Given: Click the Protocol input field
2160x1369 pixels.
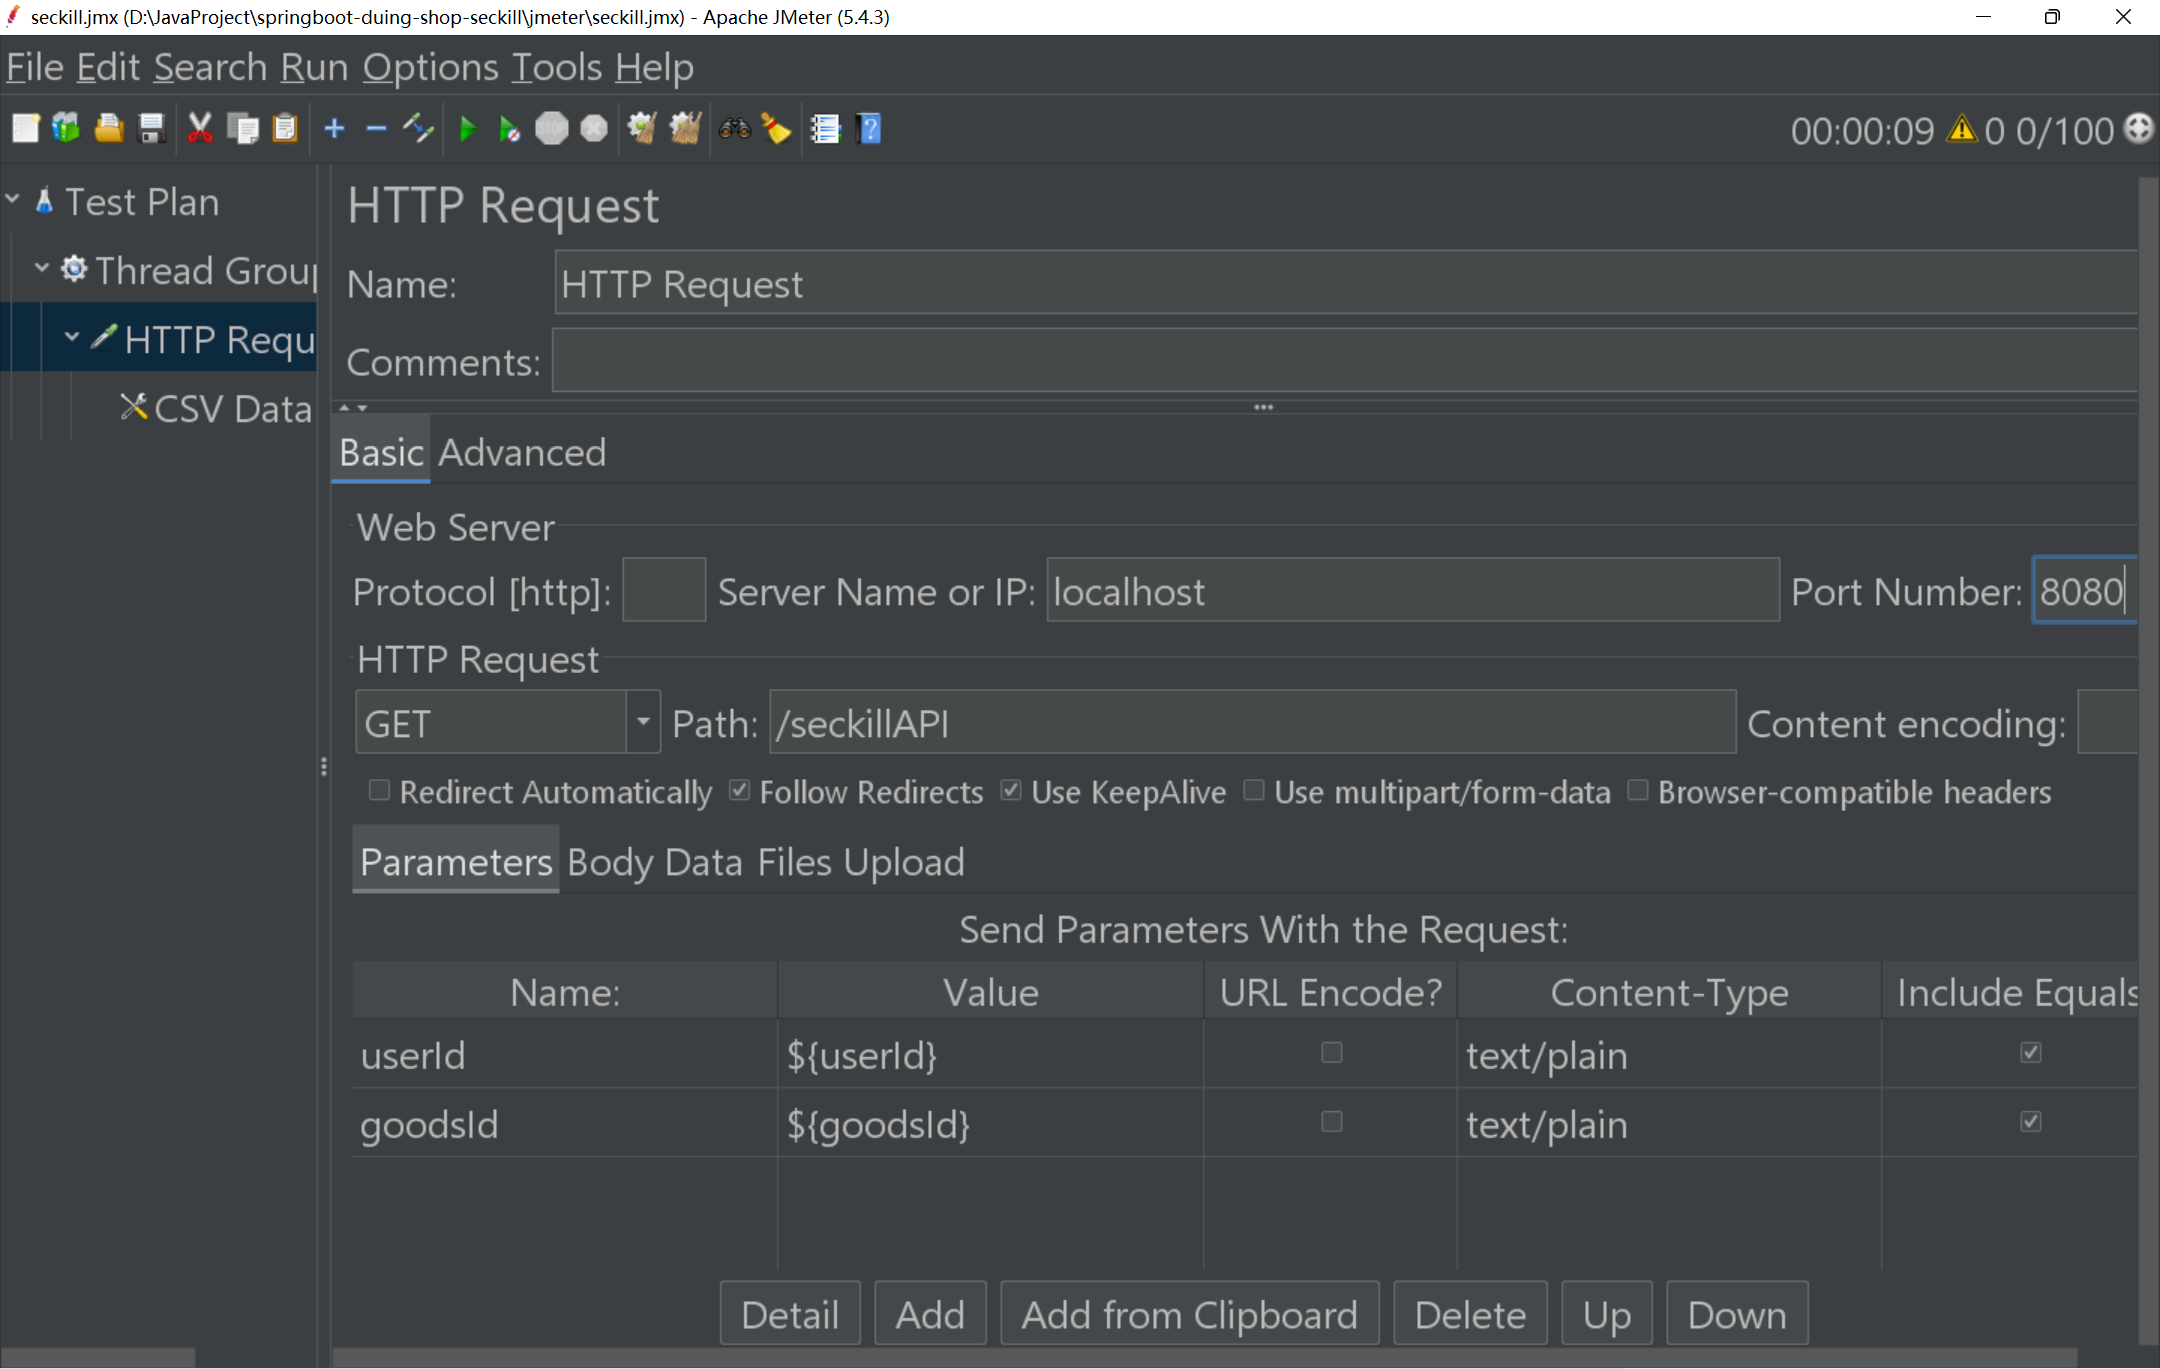Looking at the screenshot, I should click(x=664, y=590).
